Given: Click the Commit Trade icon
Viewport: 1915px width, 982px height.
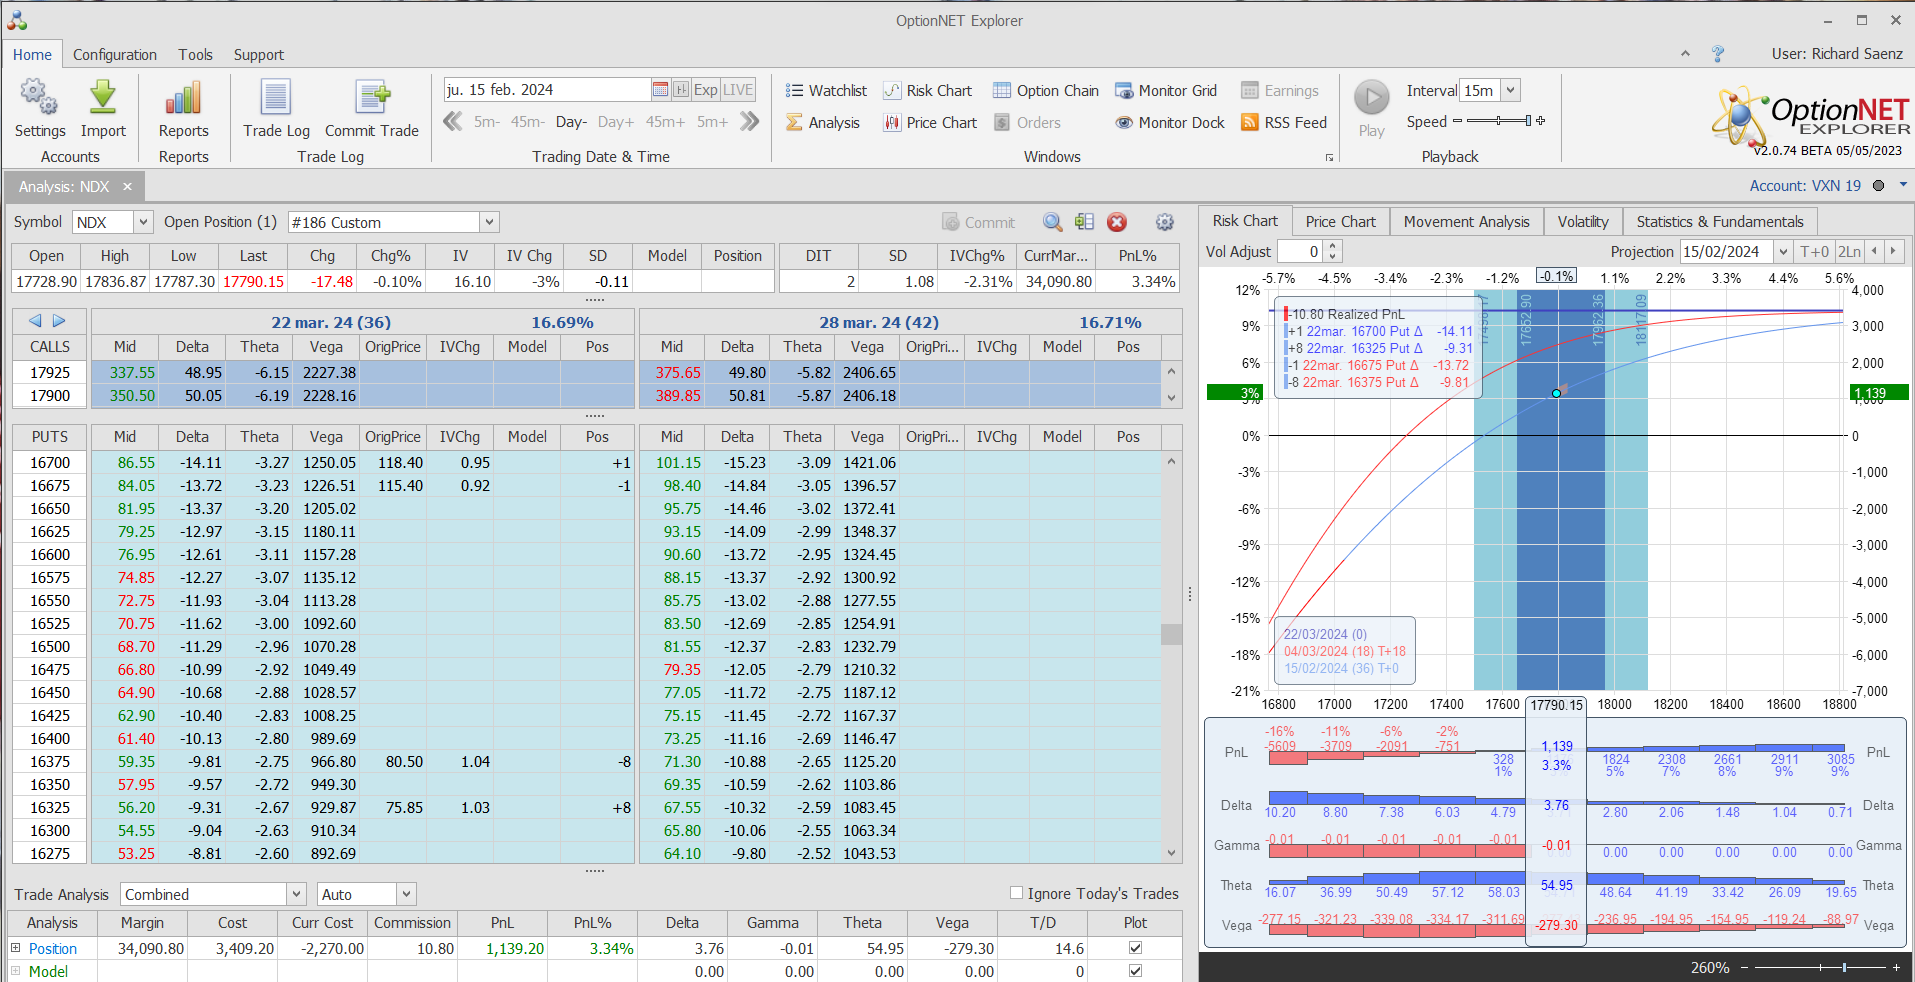Looking at the screenshot, I should coord(371,98).
